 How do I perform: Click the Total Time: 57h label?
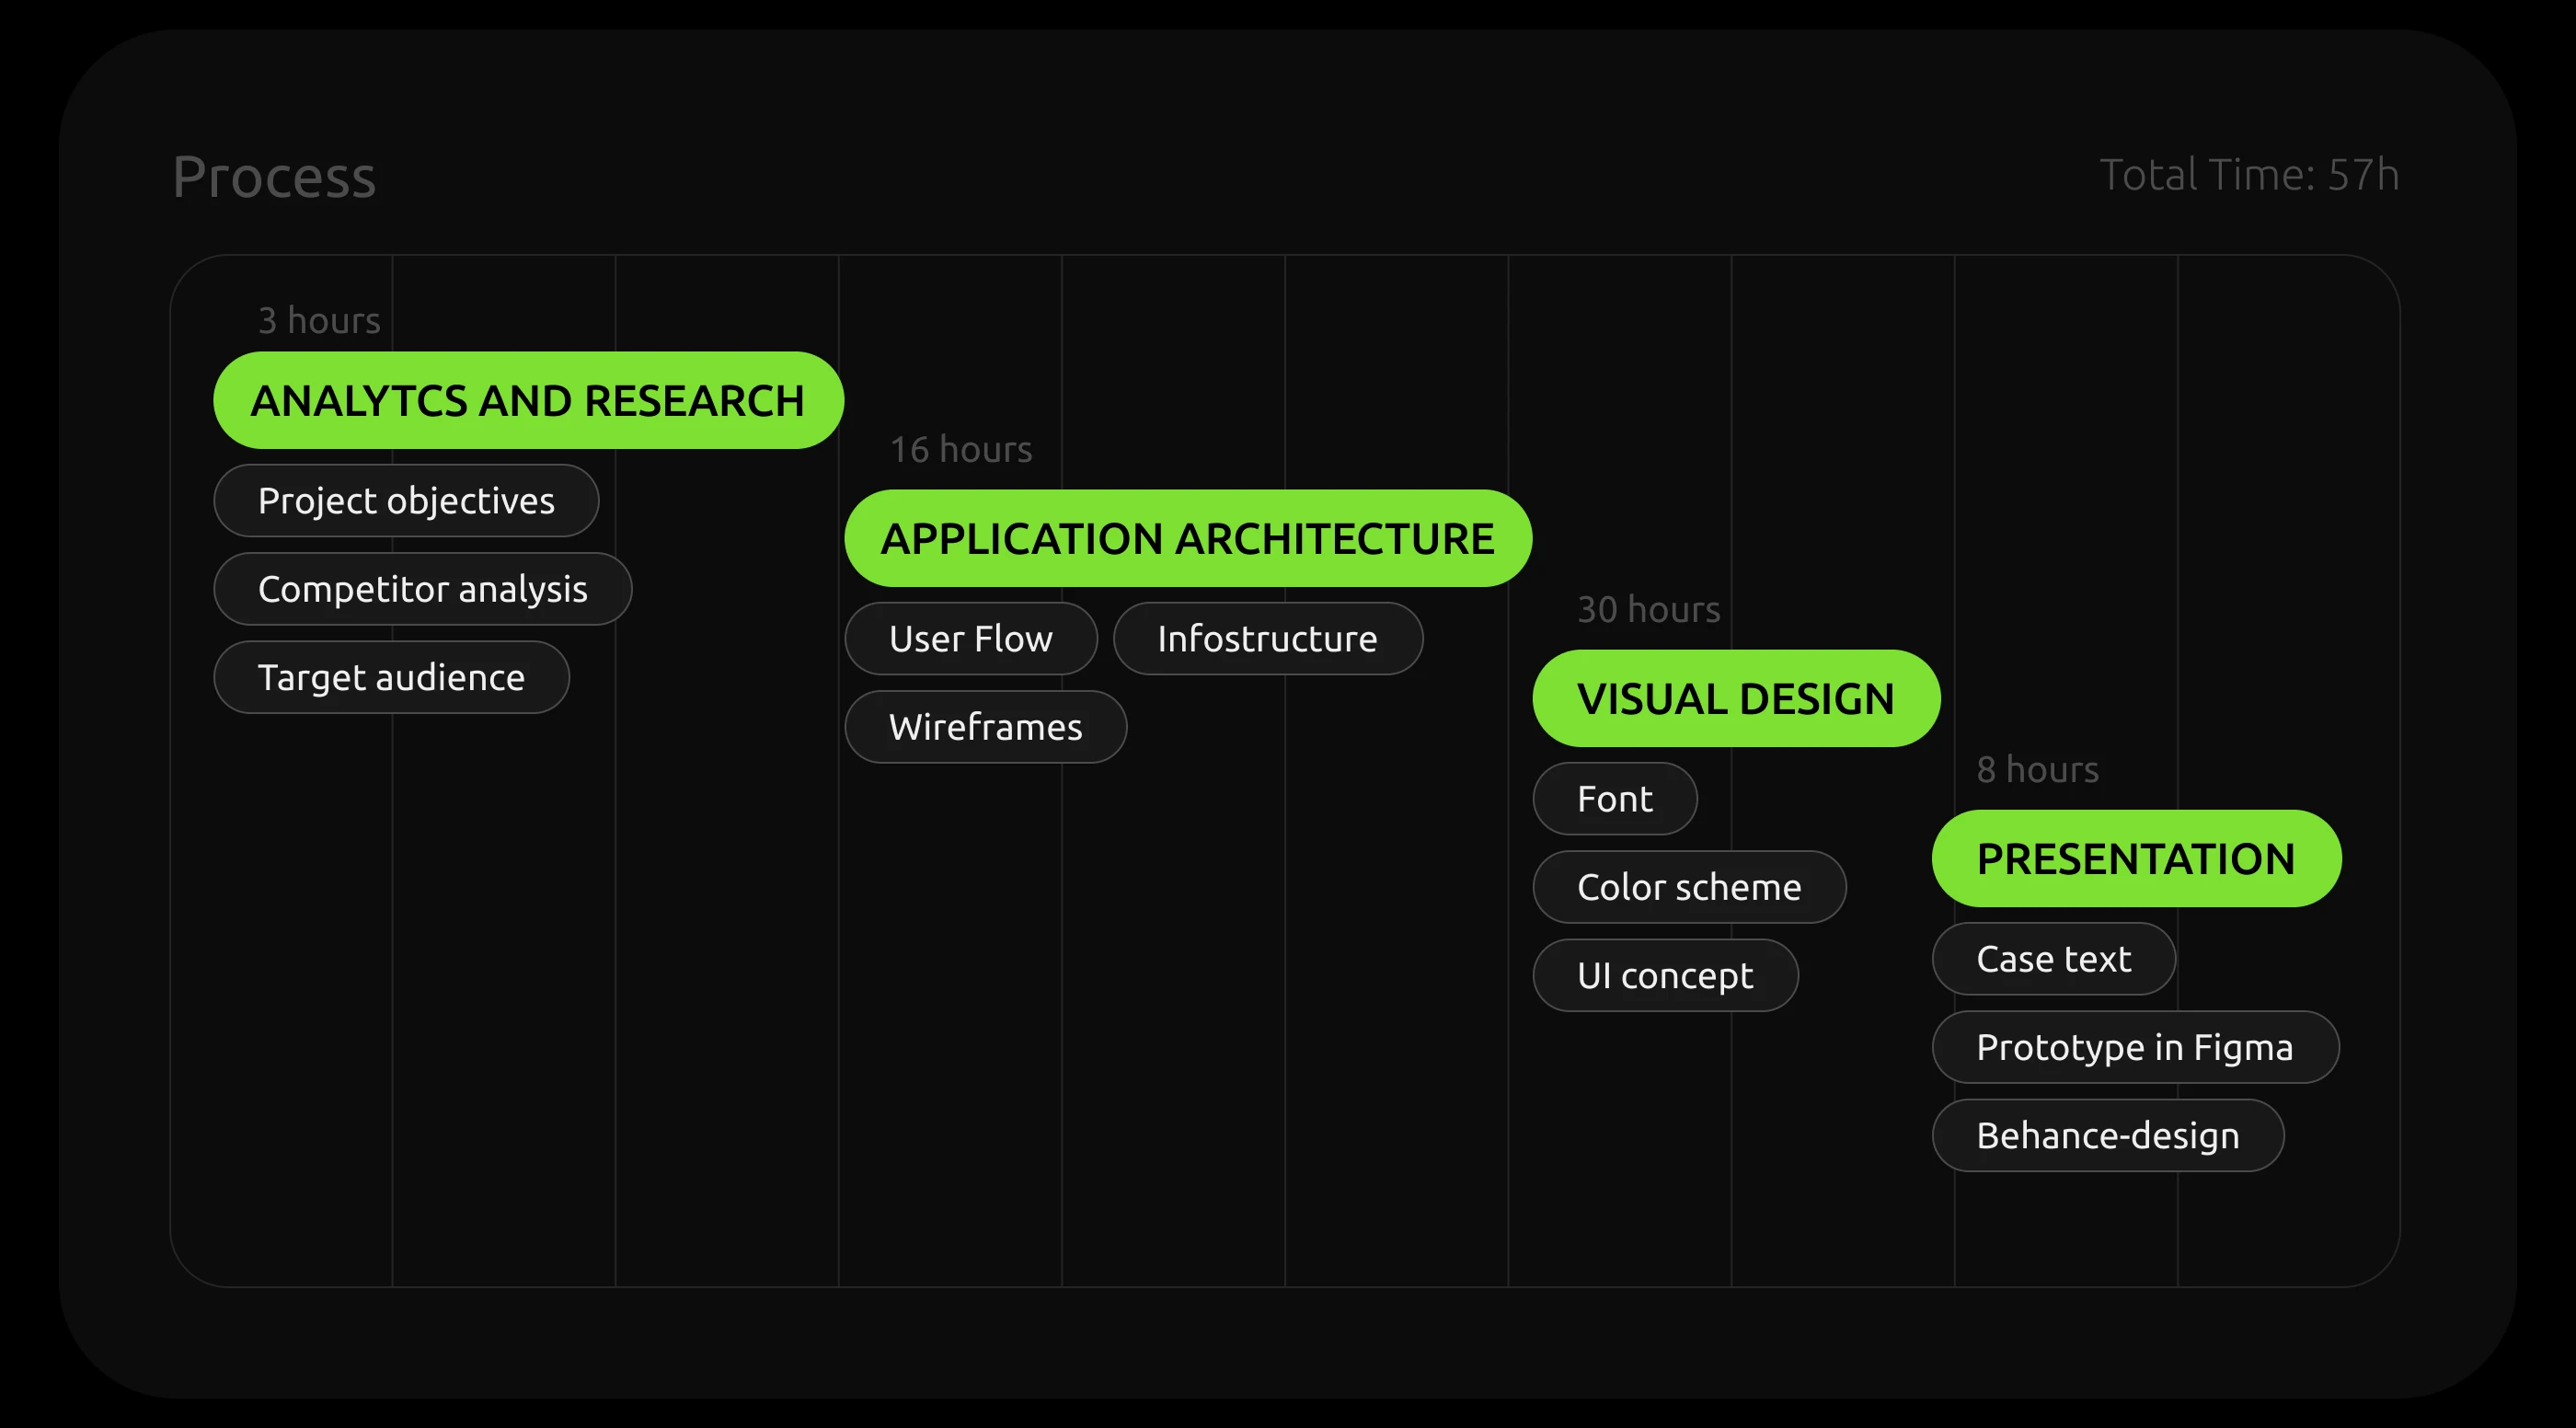point(2248,175)
